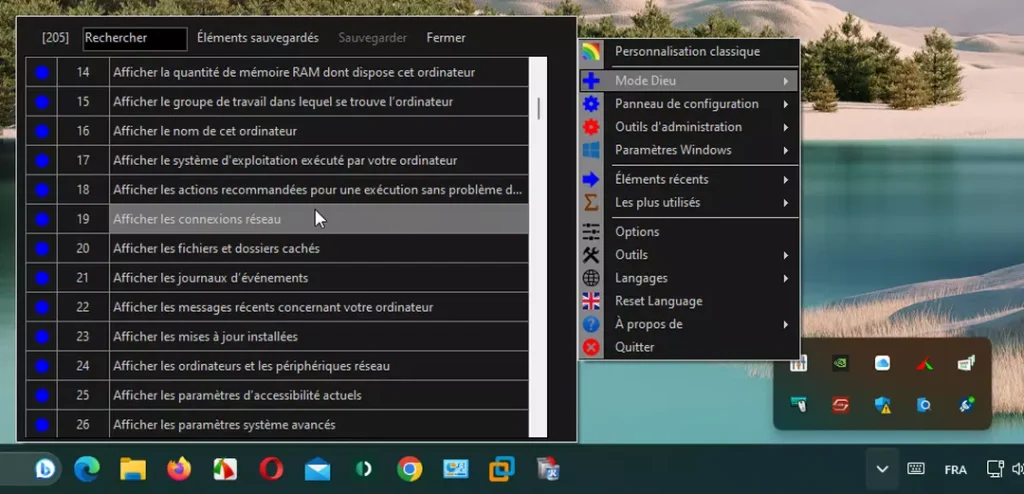Click the sliders Options icon
Viewport: 1024px width, 494px height.
tap(591, 232)
